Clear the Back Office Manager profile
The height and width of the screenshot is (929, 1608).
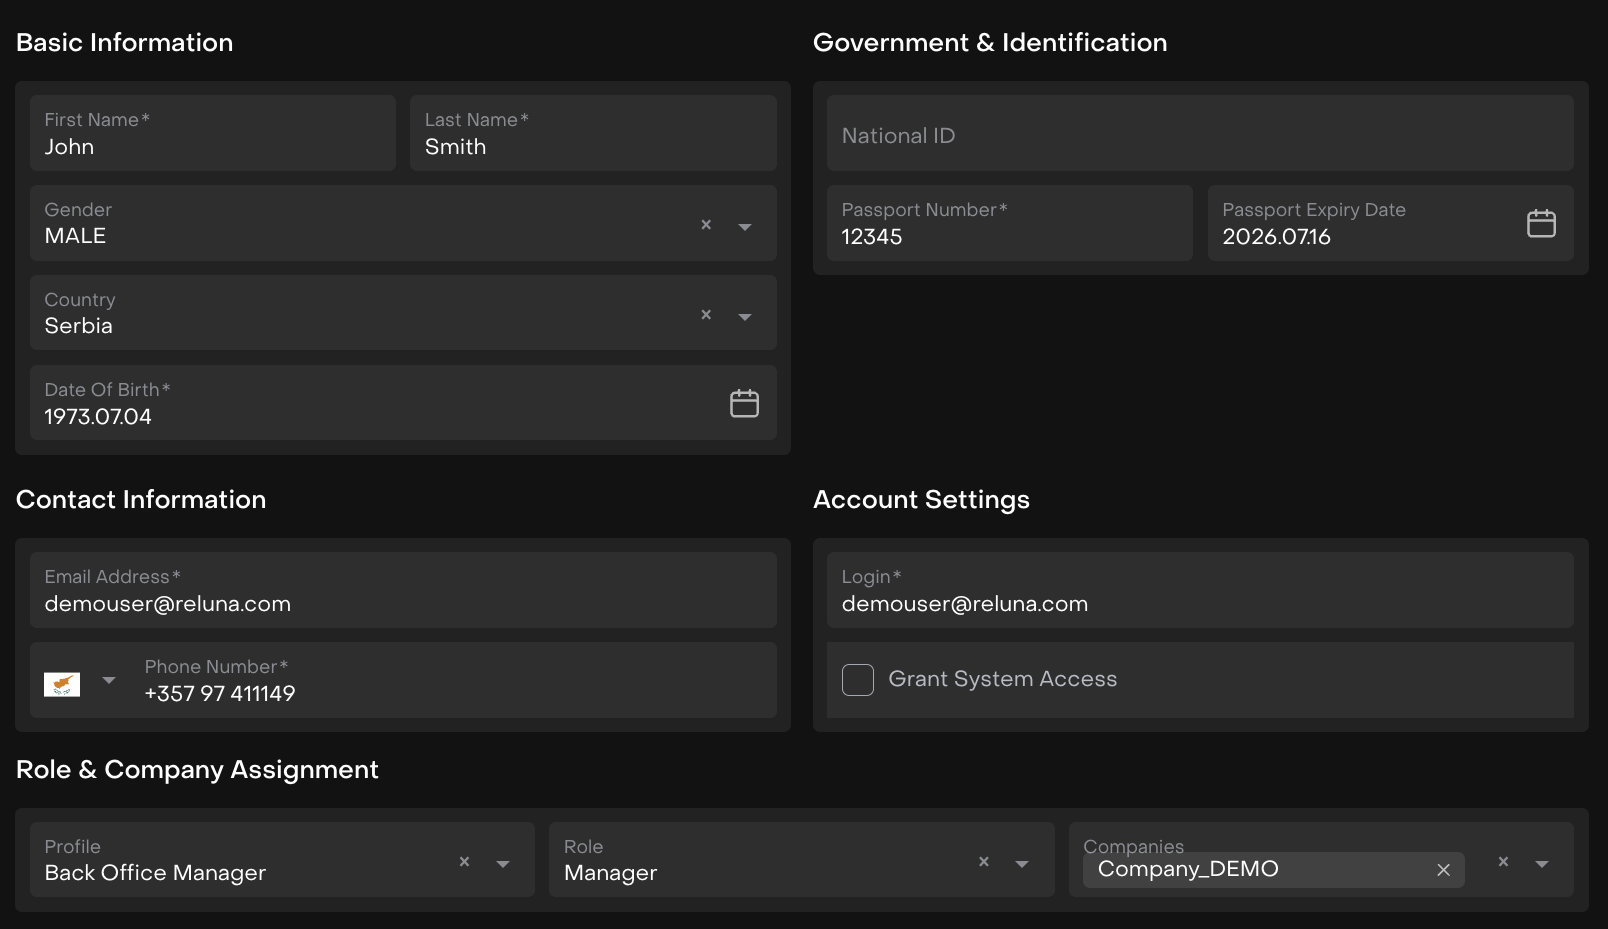pyautogui.click(x=464, y=862)
